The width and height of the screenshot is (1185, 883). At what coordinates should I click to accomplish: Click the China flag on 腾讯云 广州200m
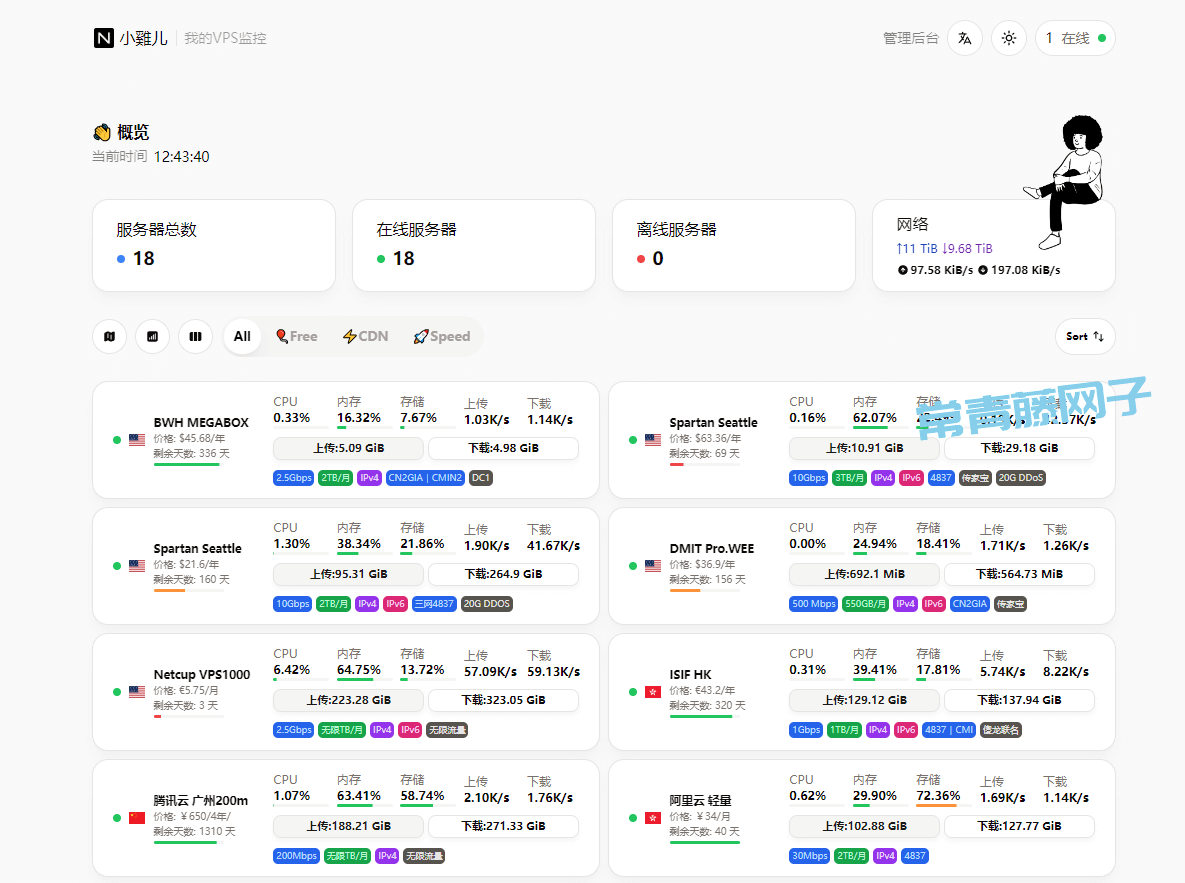[137, 818]
